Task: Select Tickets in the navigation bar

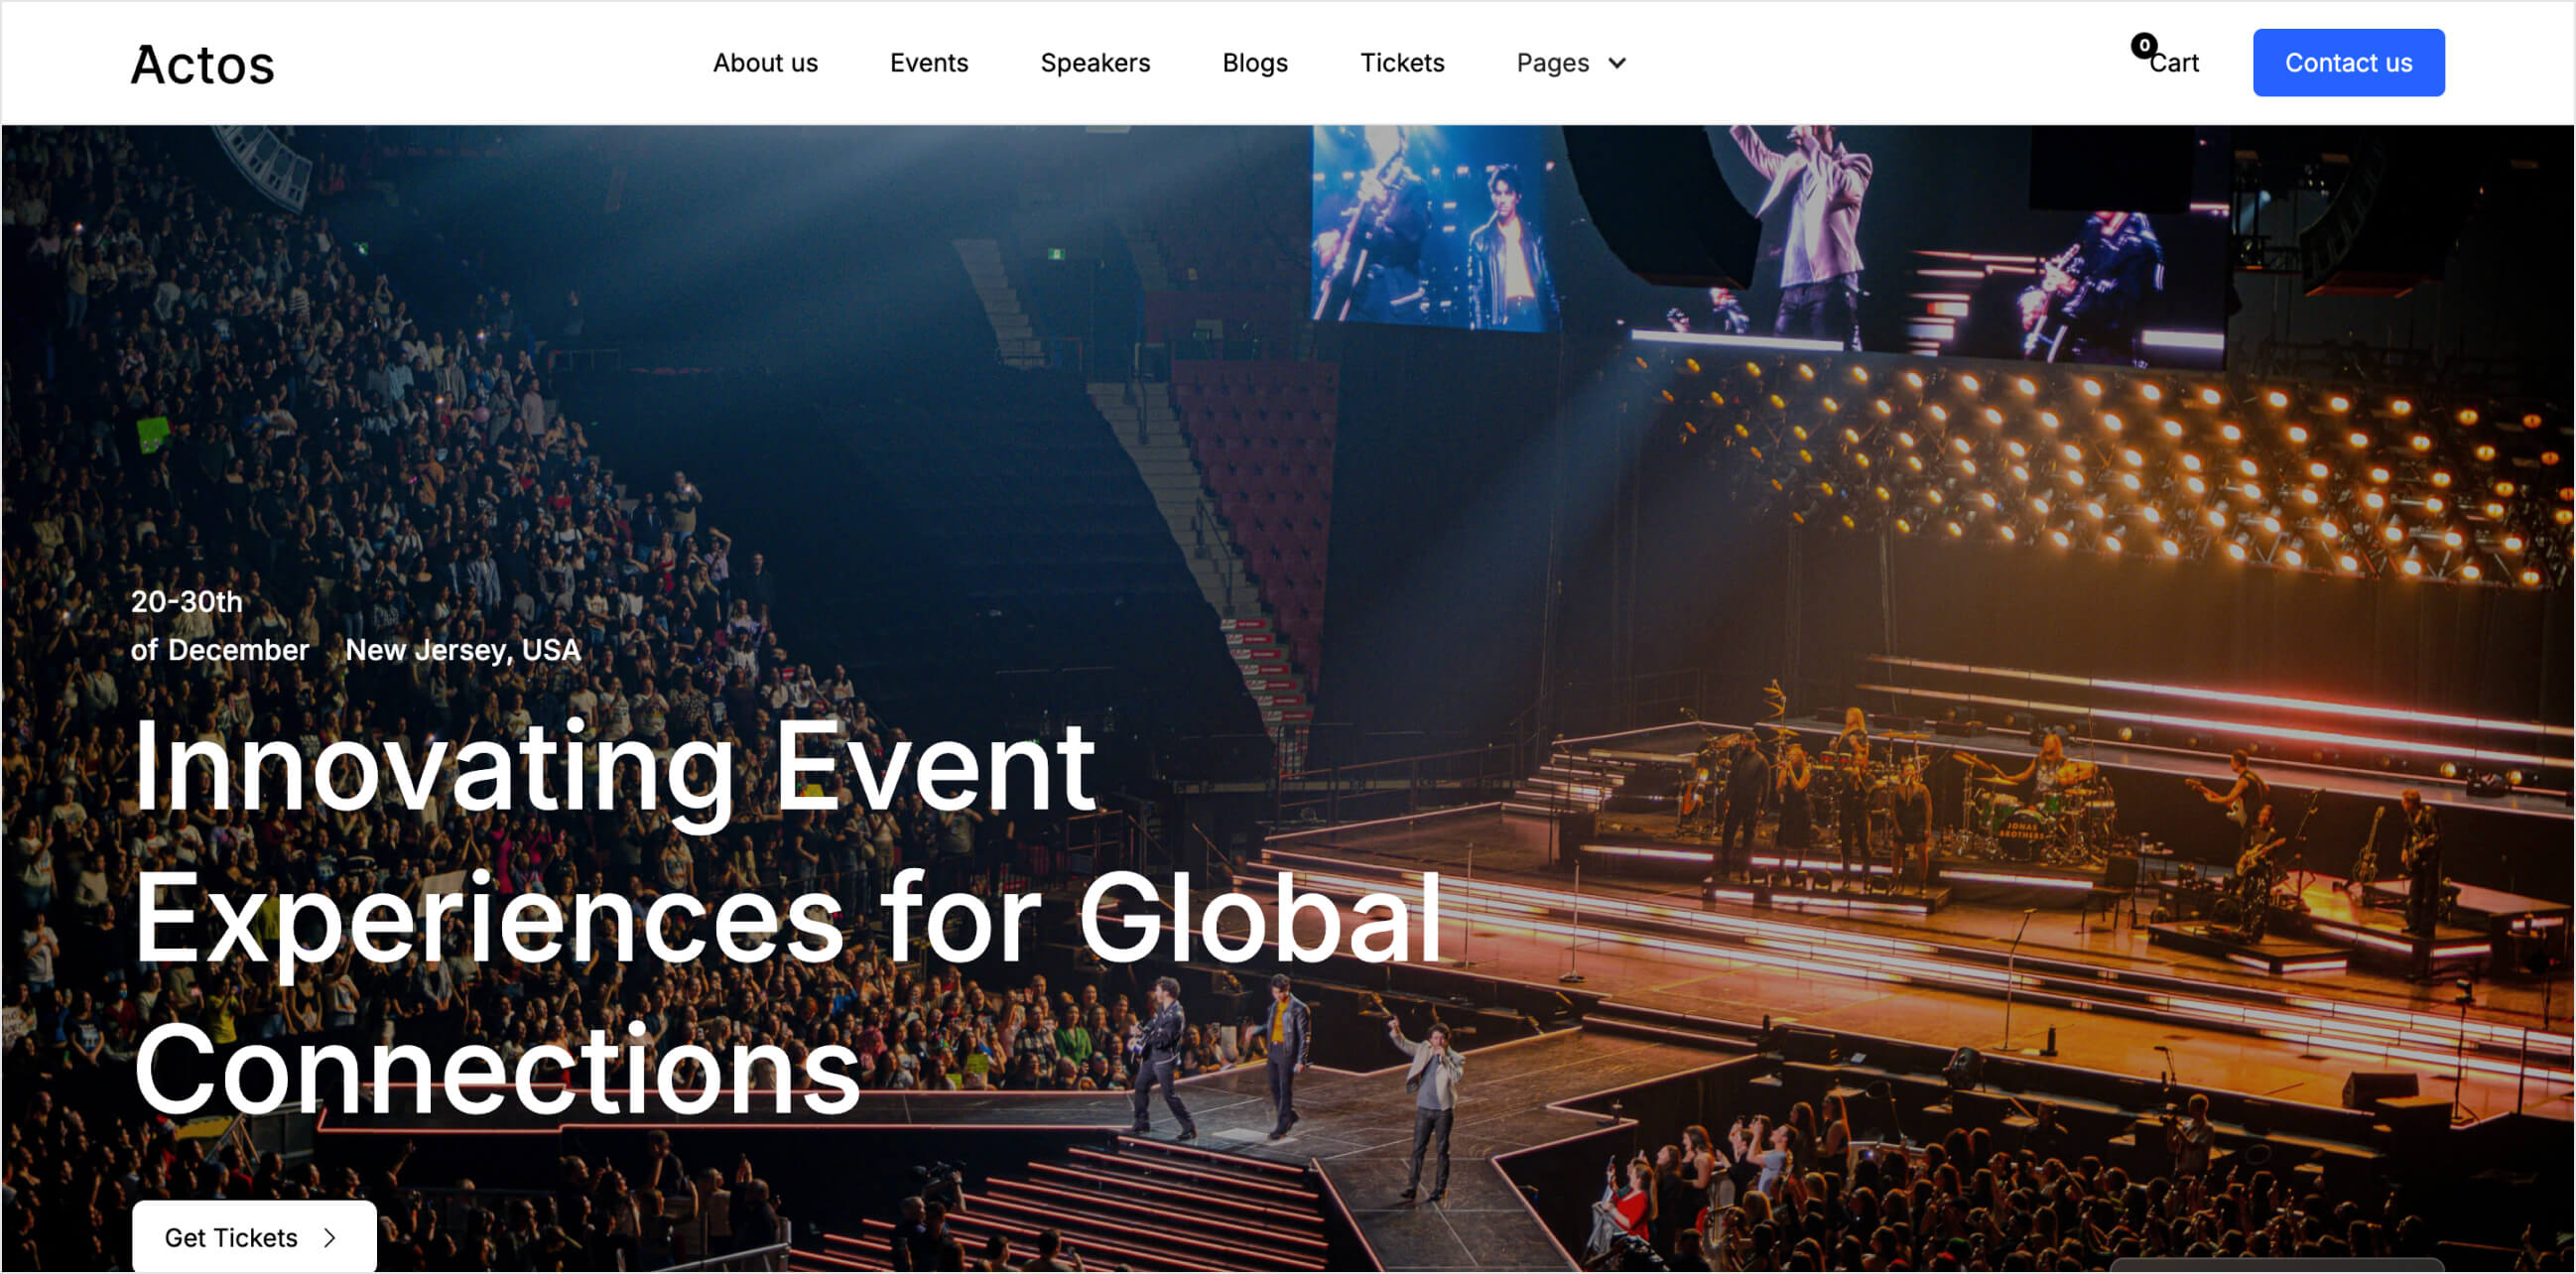Action: [1401, 63]
